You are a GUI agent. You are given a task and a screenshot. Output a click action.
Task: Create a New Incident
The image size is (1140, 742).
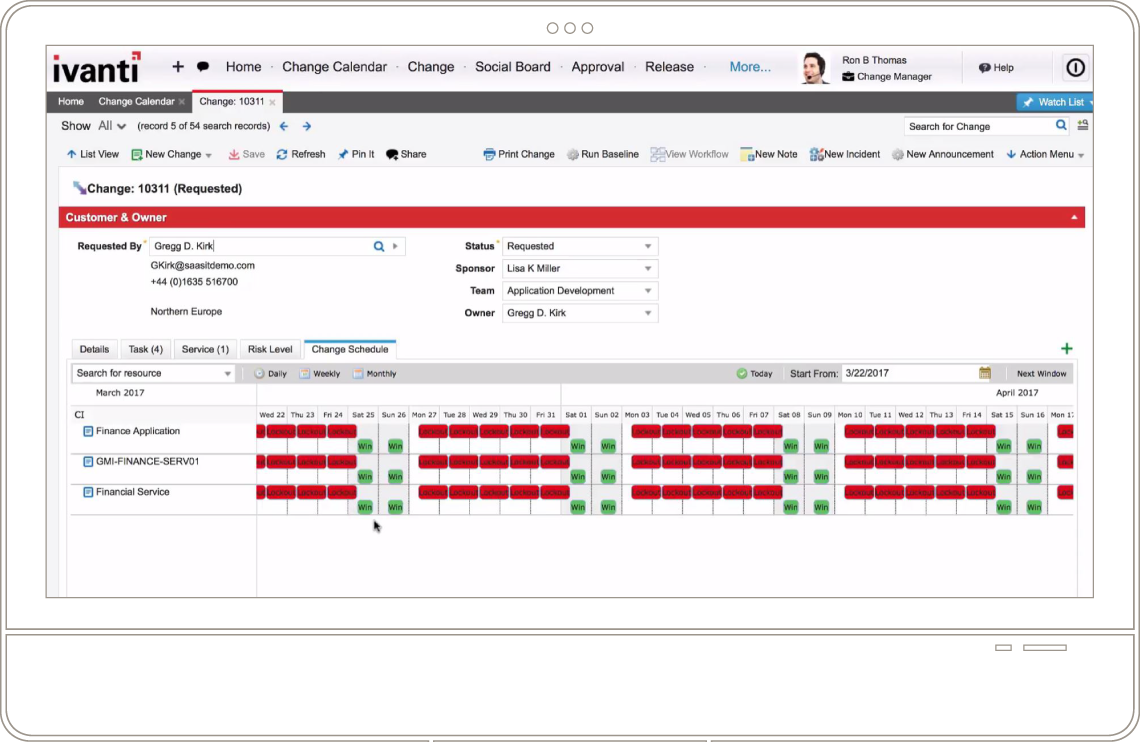pos(845,154)
